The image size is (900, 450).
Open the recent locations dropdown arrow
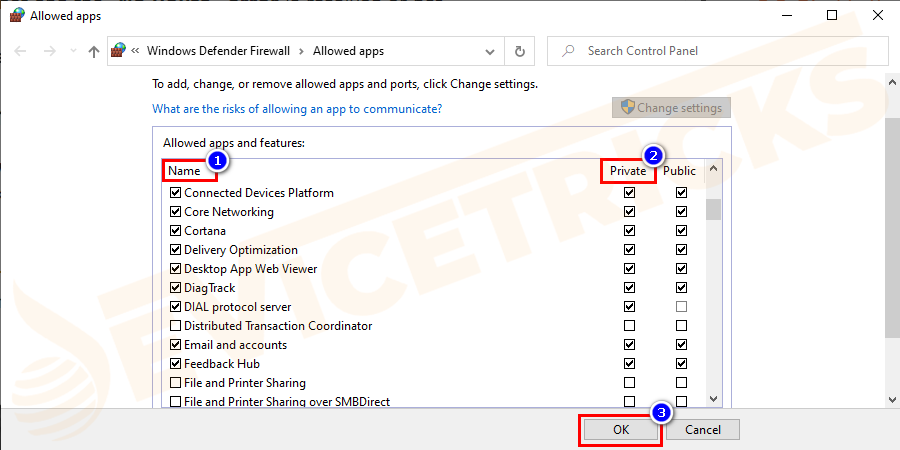coord(73,51)
